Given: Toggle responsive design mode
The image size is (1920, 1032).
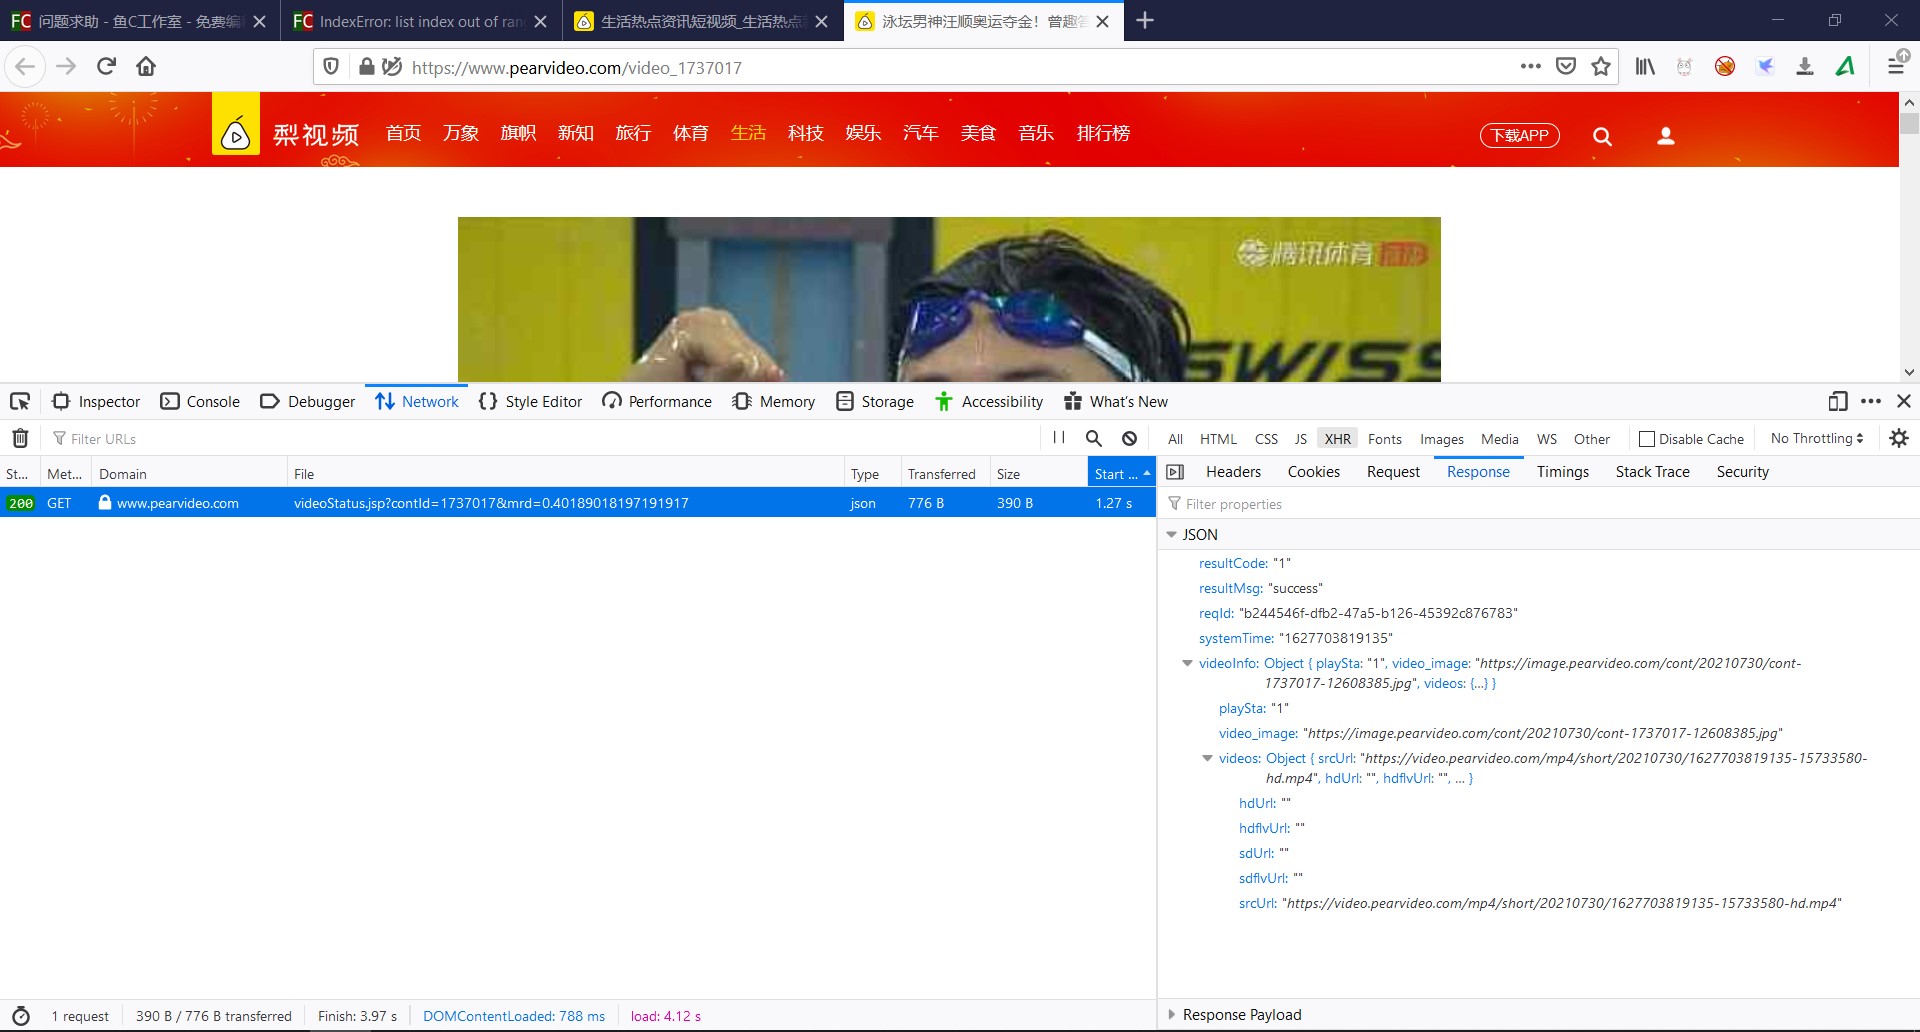Looking at the screenshot, I should (1837, 401).
